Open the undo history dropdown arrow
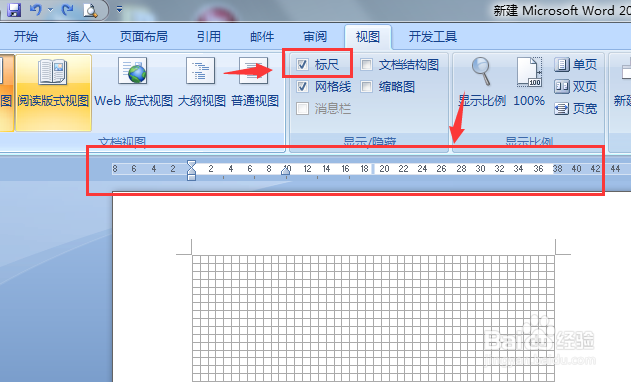The width and height of the screenshot is (631, 382). (50, 10)
